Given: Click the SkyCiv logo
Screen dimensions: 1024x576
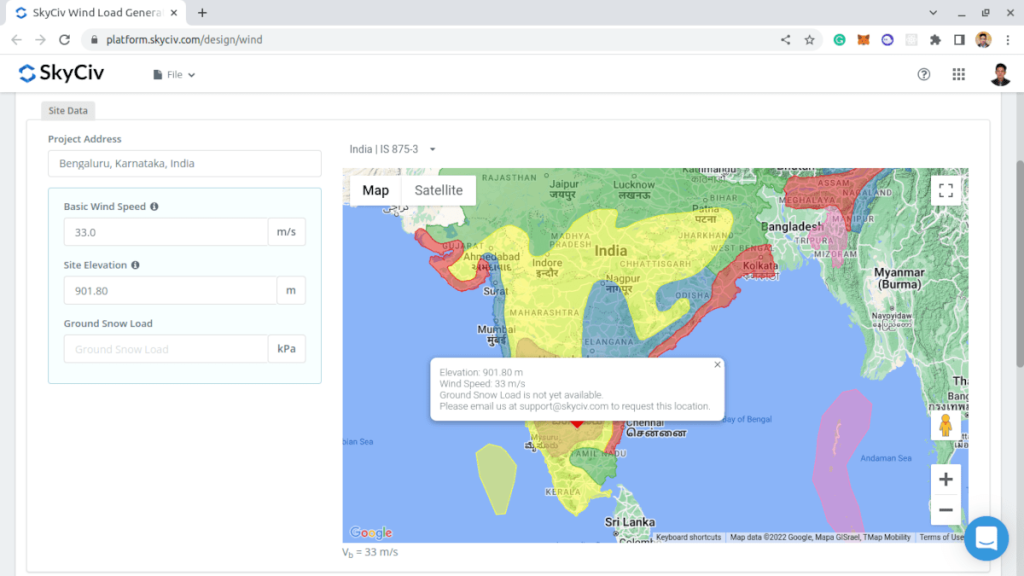Looking at the screenshot, I should pos(61,73).
